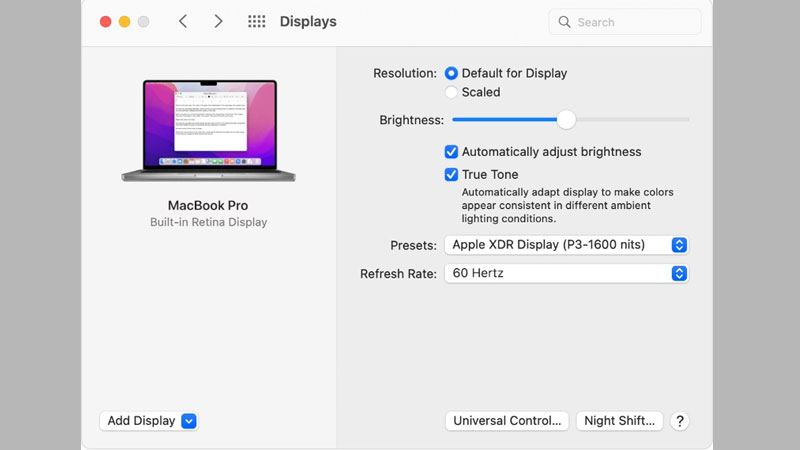
Task: Select the Scaled resolution option
Action: 452,92
